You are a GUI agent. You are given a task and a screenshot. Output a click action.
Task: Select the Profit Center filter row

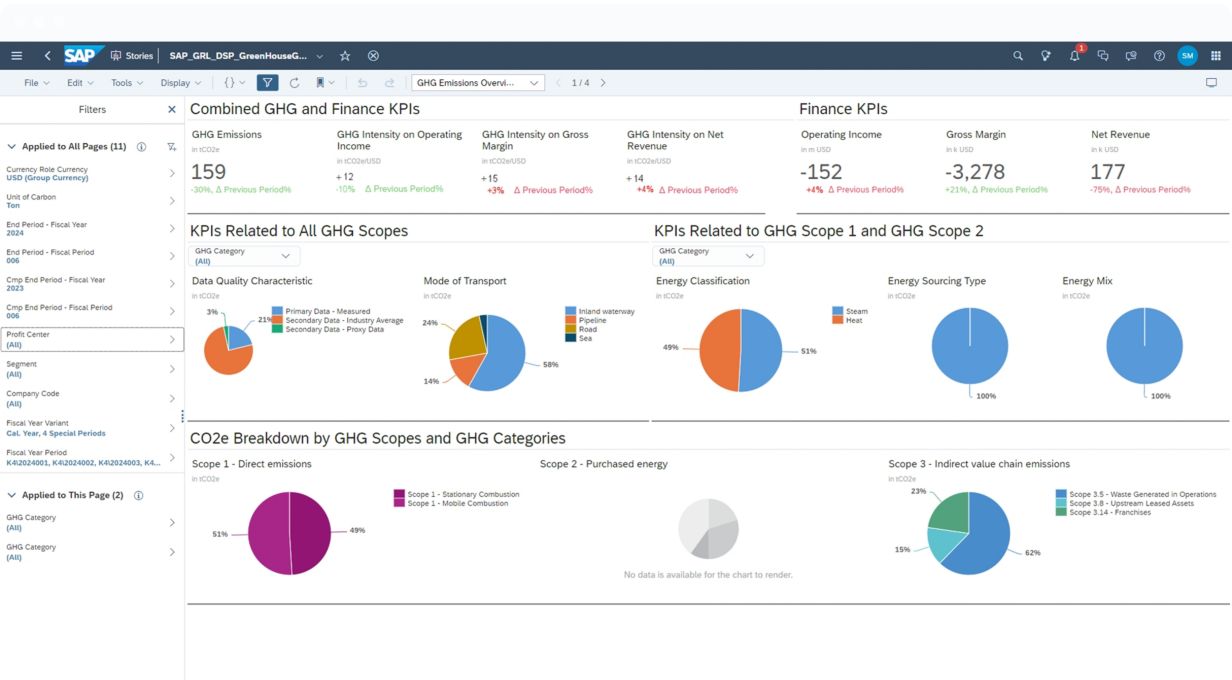tap(92, 340)
